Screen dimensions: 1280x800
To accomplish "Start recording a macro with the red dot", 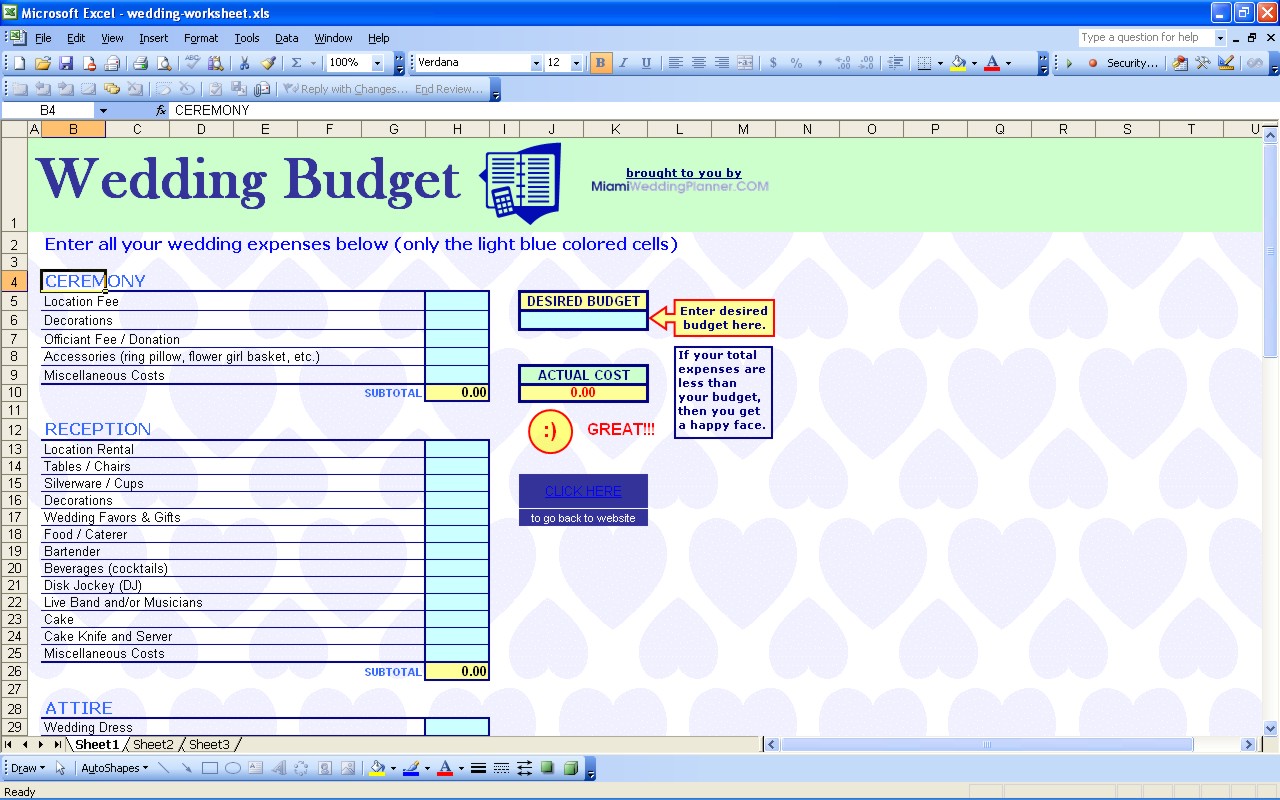I will click(1092, 63).
